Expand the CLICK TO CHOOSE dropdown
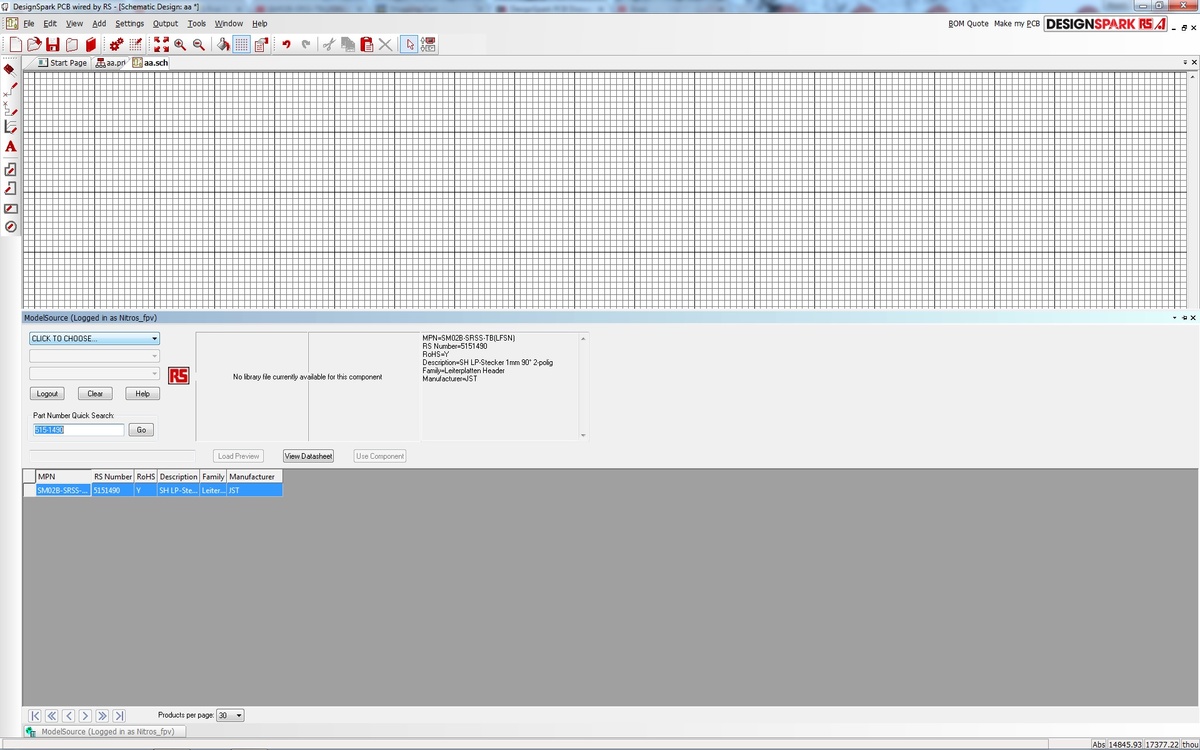 pyautogui.click(x=94, y=338)
